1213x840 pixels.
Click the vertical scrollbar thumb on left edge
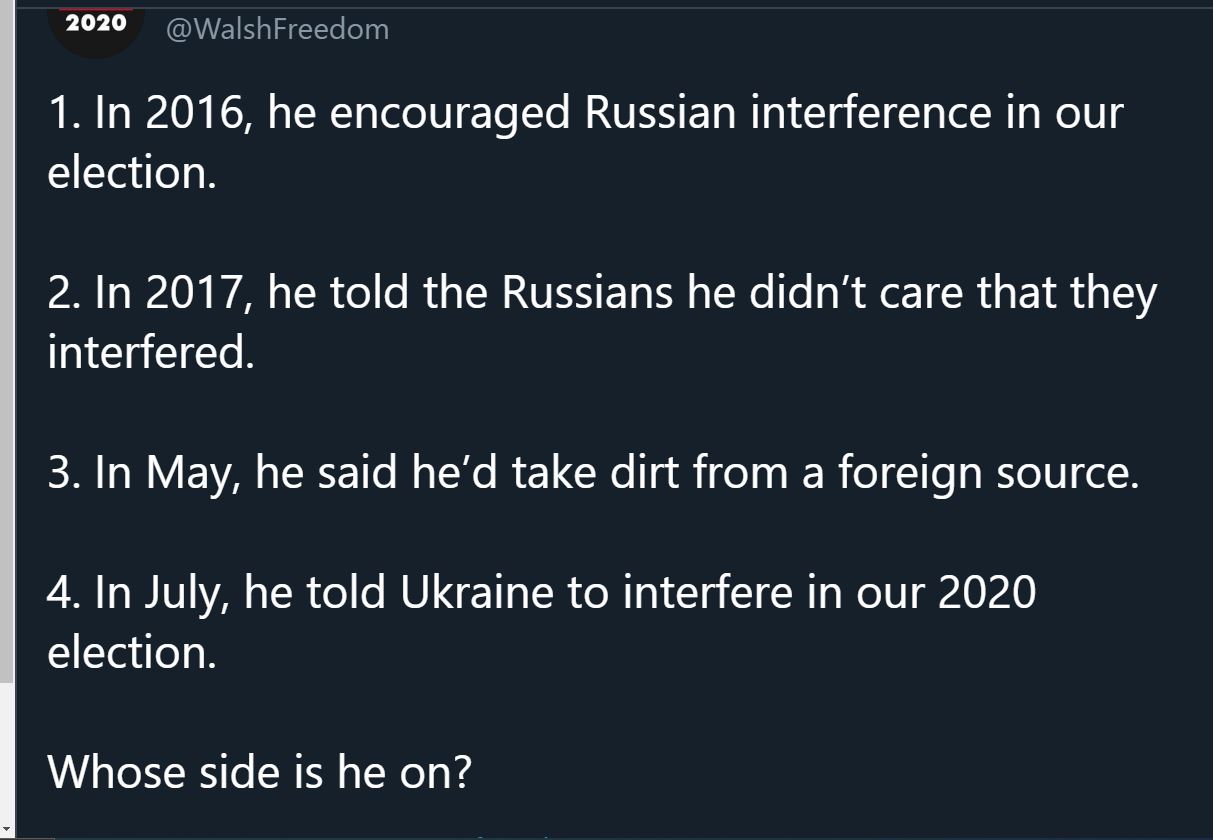tap(7, 340)
